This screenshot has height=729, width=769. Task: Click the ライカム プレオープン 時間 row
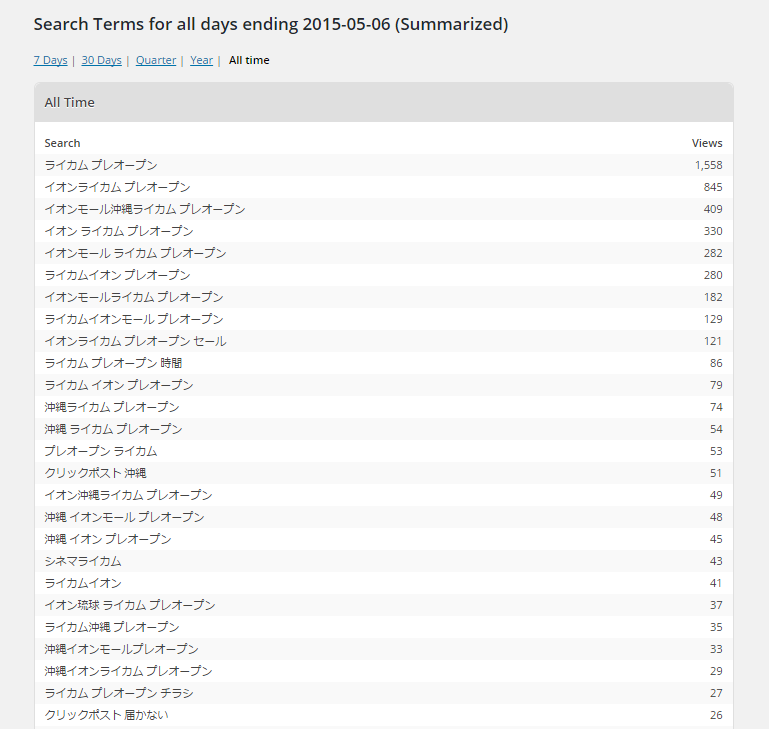[x=384, y=363]
